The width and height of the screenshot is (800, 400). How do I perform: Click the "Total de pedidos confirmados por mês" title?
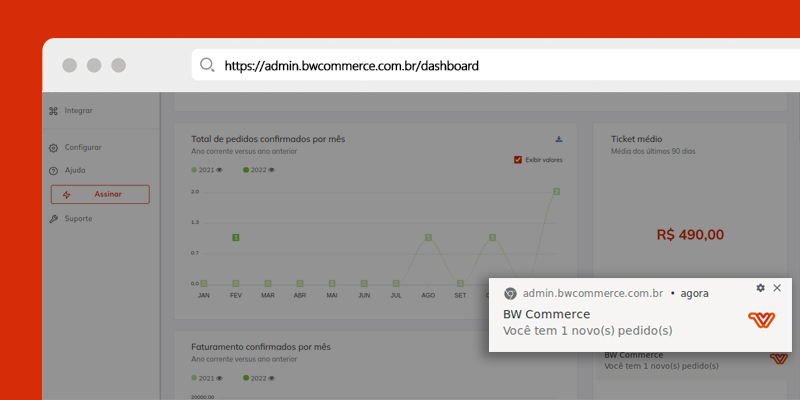(x=268, y=139)
